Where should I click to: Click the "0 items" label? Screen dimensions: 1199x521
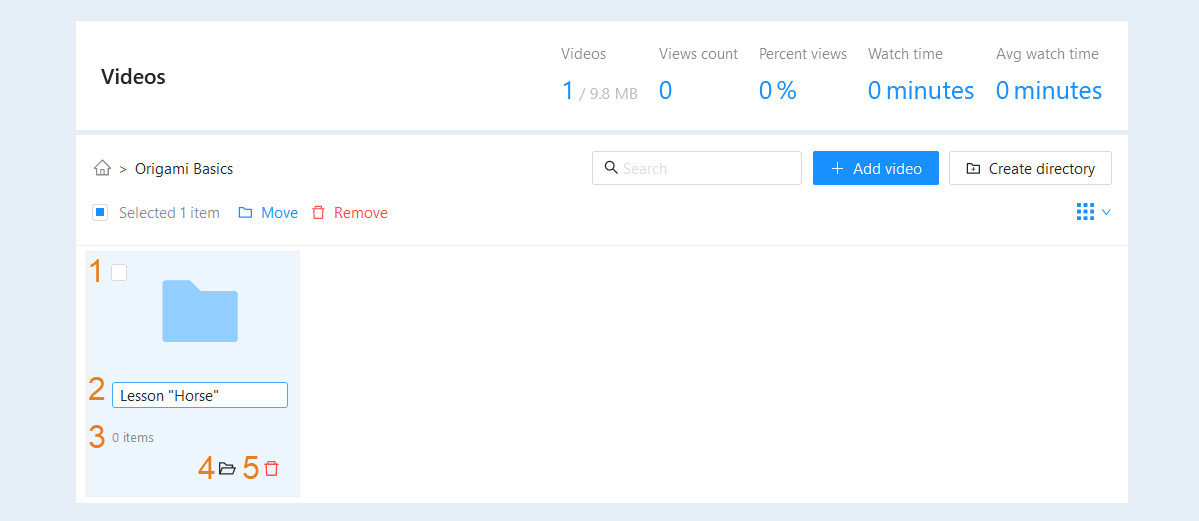tap(133, 438)
